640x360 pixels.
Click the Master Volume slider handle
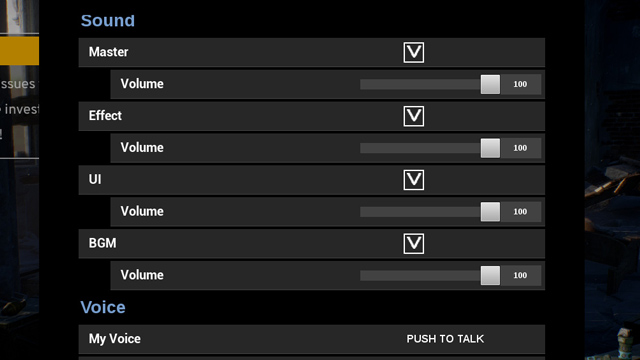[x=490, y=84]
